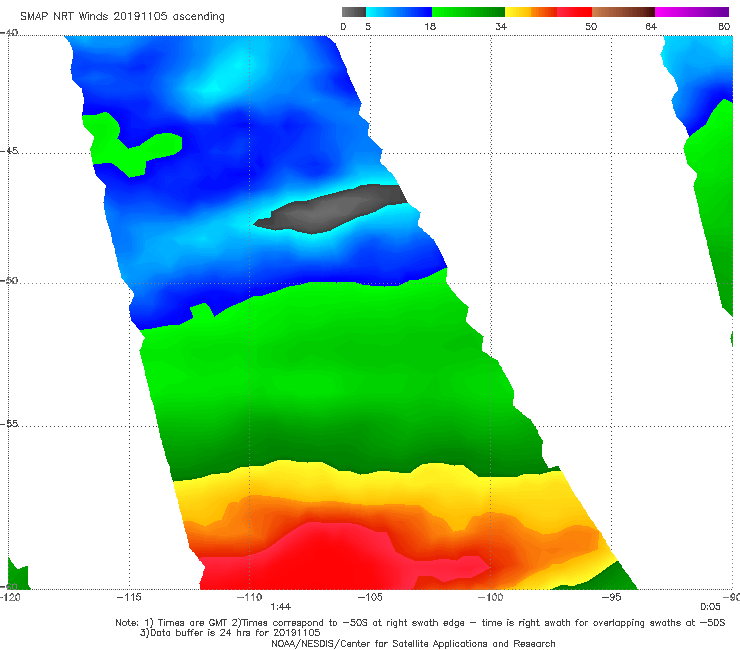
Task: Click the longitude label '-110'
Action: click(x=249, y=597)
